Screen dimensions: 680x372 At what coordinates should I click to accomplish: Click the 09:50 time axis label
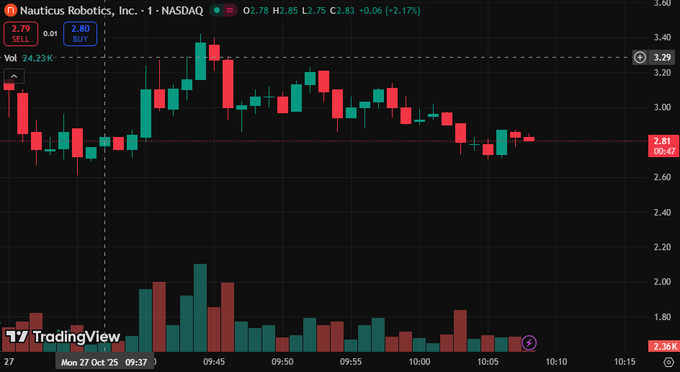(282, 362)
